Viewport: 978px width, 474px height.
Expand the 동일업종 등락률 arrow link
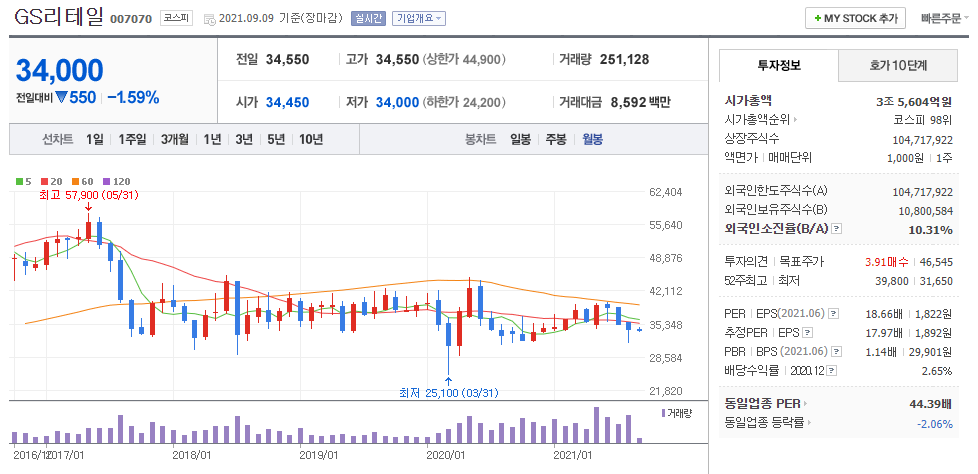point(810,423)
